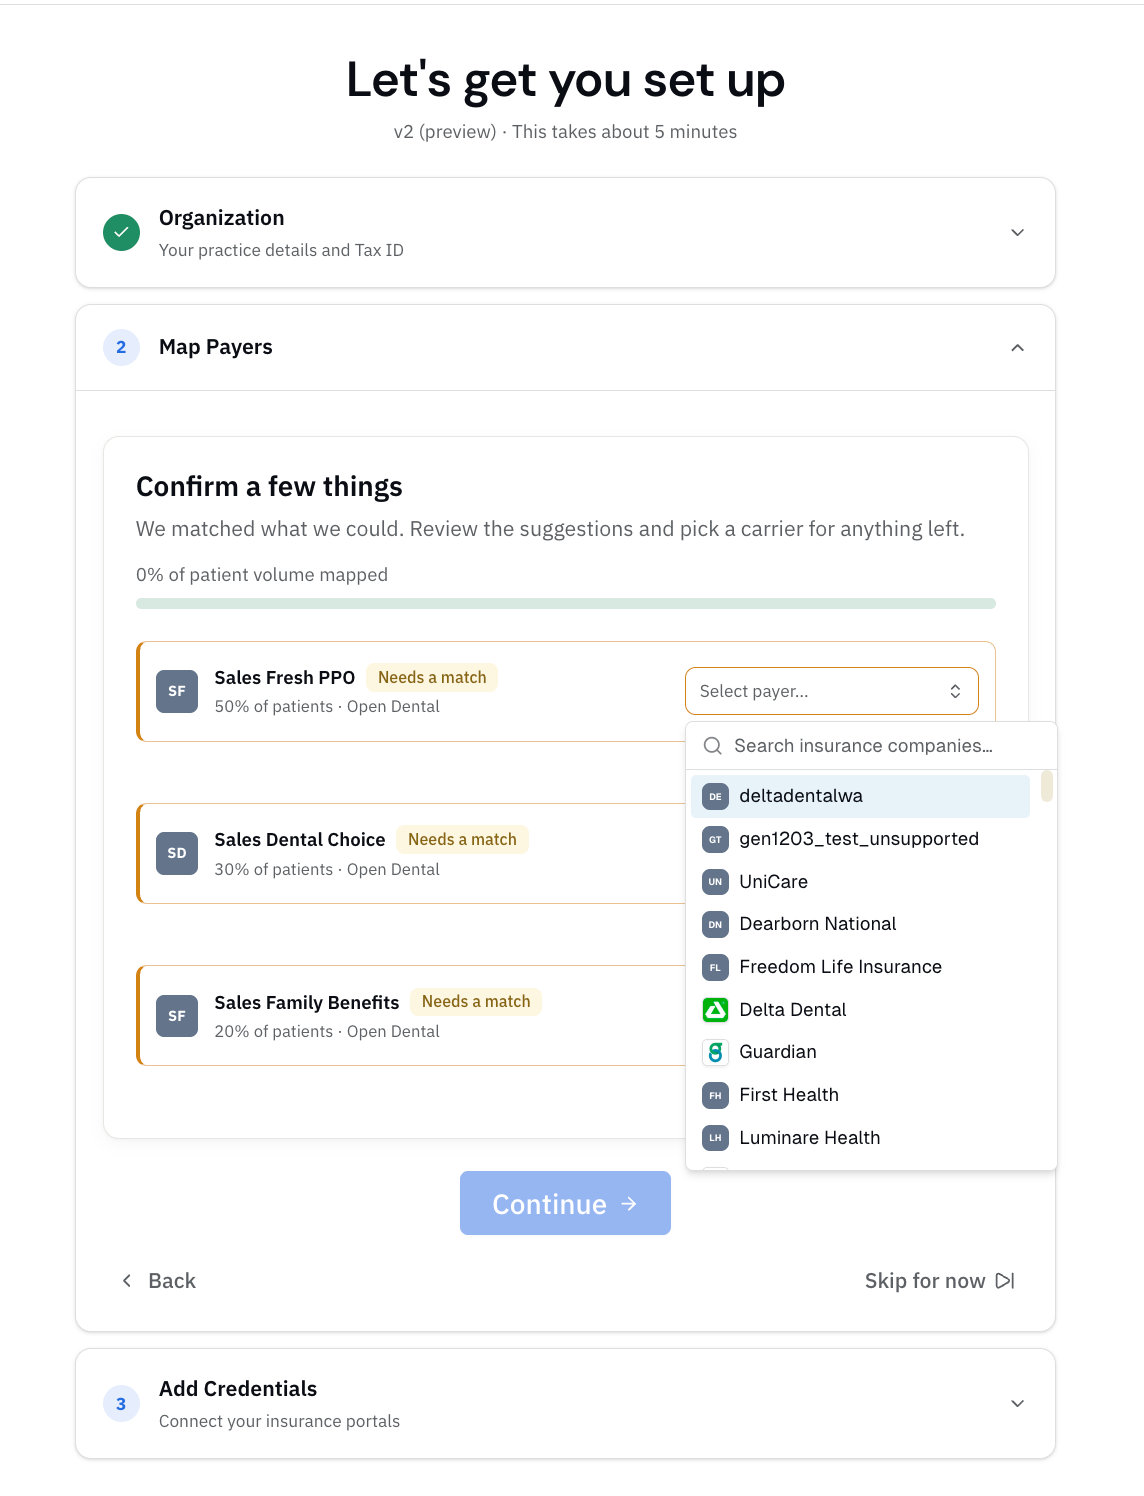Screen dimensions: 1144x1496
Task: Click the green Organization completed checkmark icon
Action: coord(121,232)
